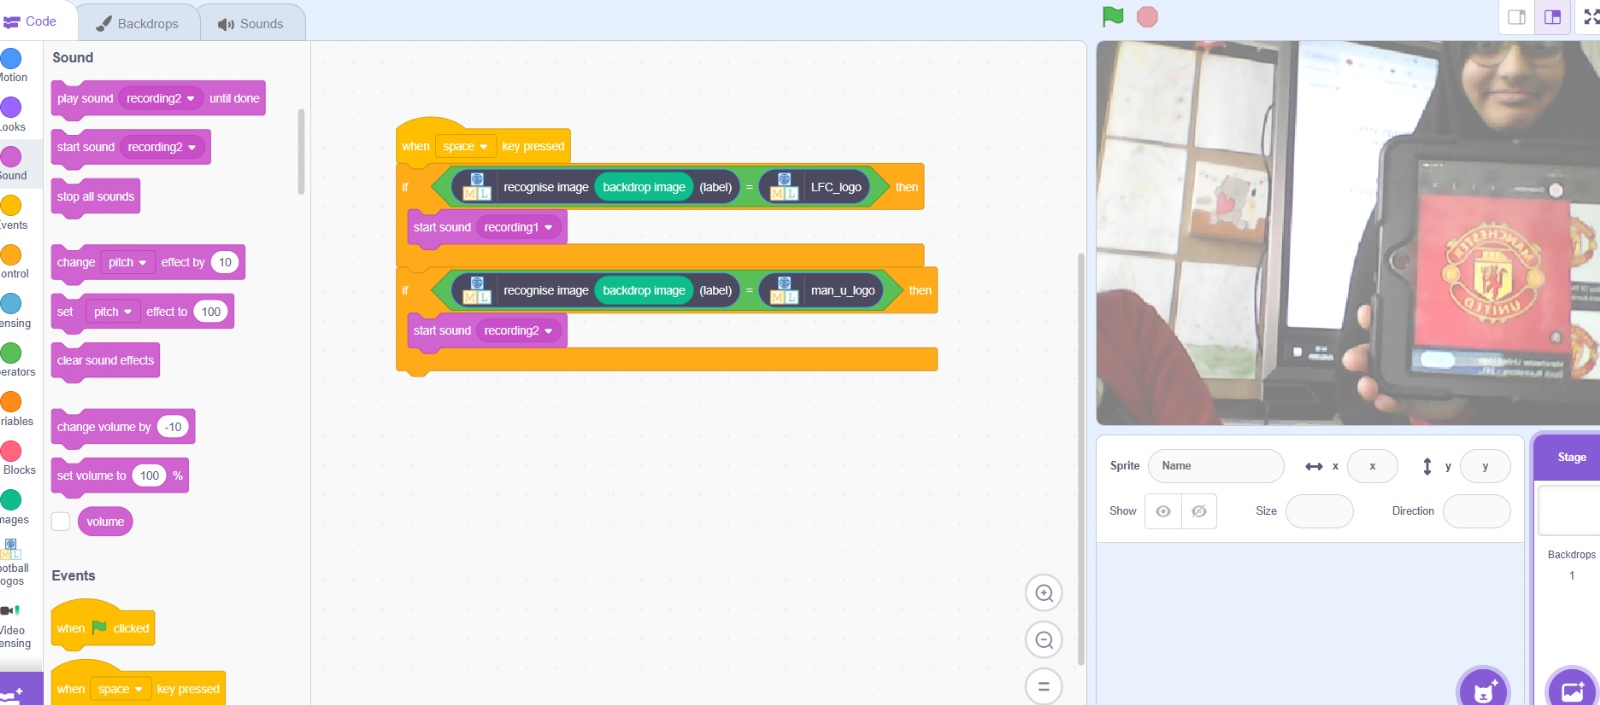Reset workspace zoom with equals icon
This screenshot has width=1600, height=705.
(x=1044, y=686)
